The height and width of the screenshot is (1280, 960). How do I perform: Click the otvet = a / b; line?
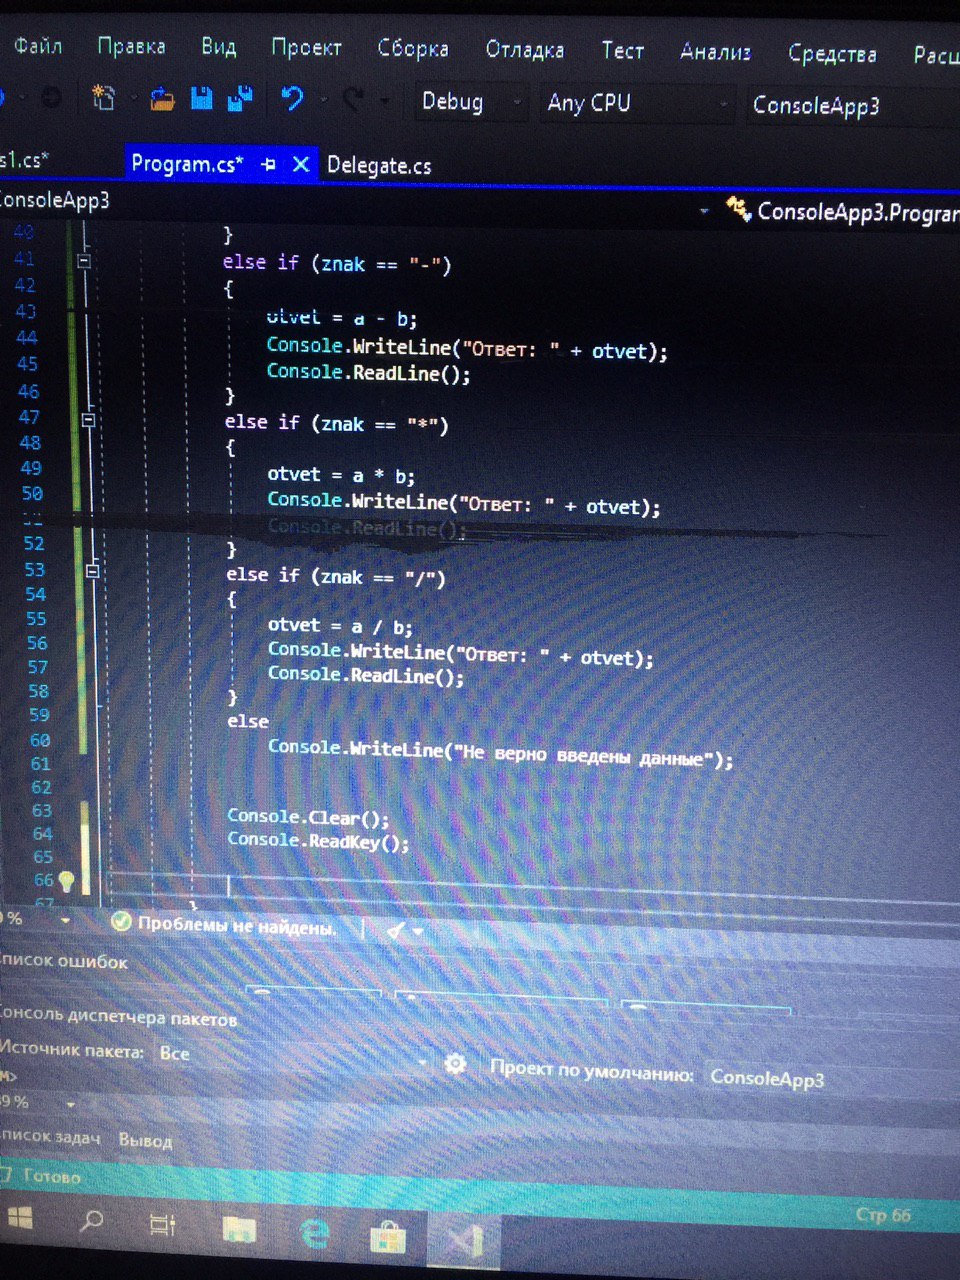[x=340, y=626]
